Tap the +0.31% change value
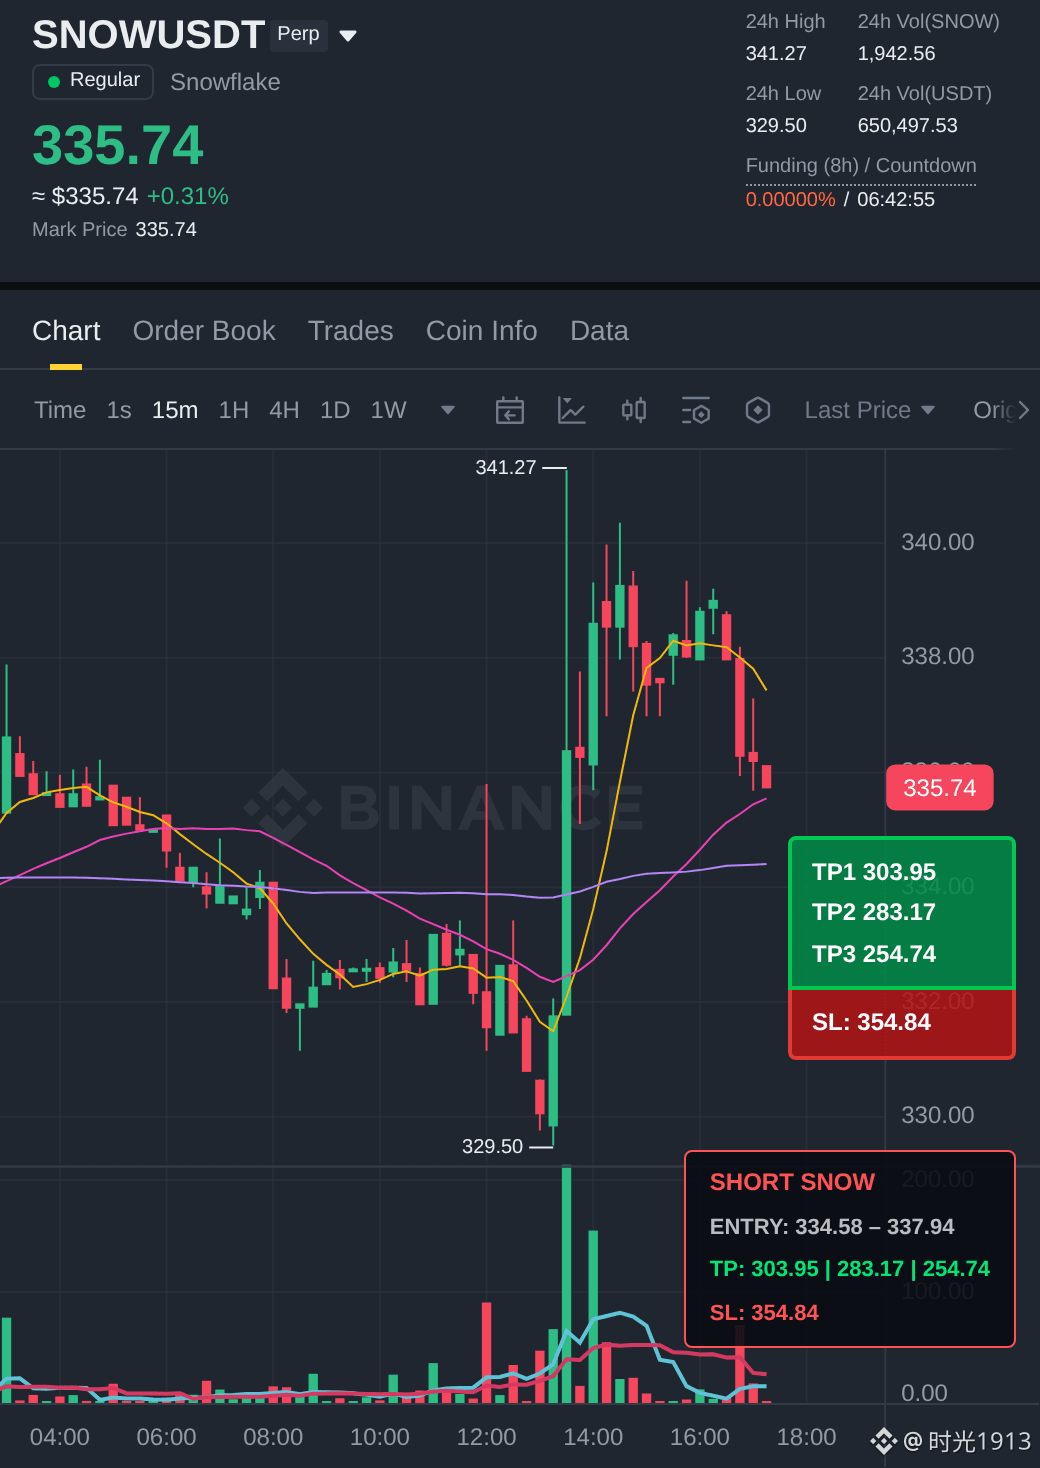This screenshot has width=1040, height=1468. 188,197
